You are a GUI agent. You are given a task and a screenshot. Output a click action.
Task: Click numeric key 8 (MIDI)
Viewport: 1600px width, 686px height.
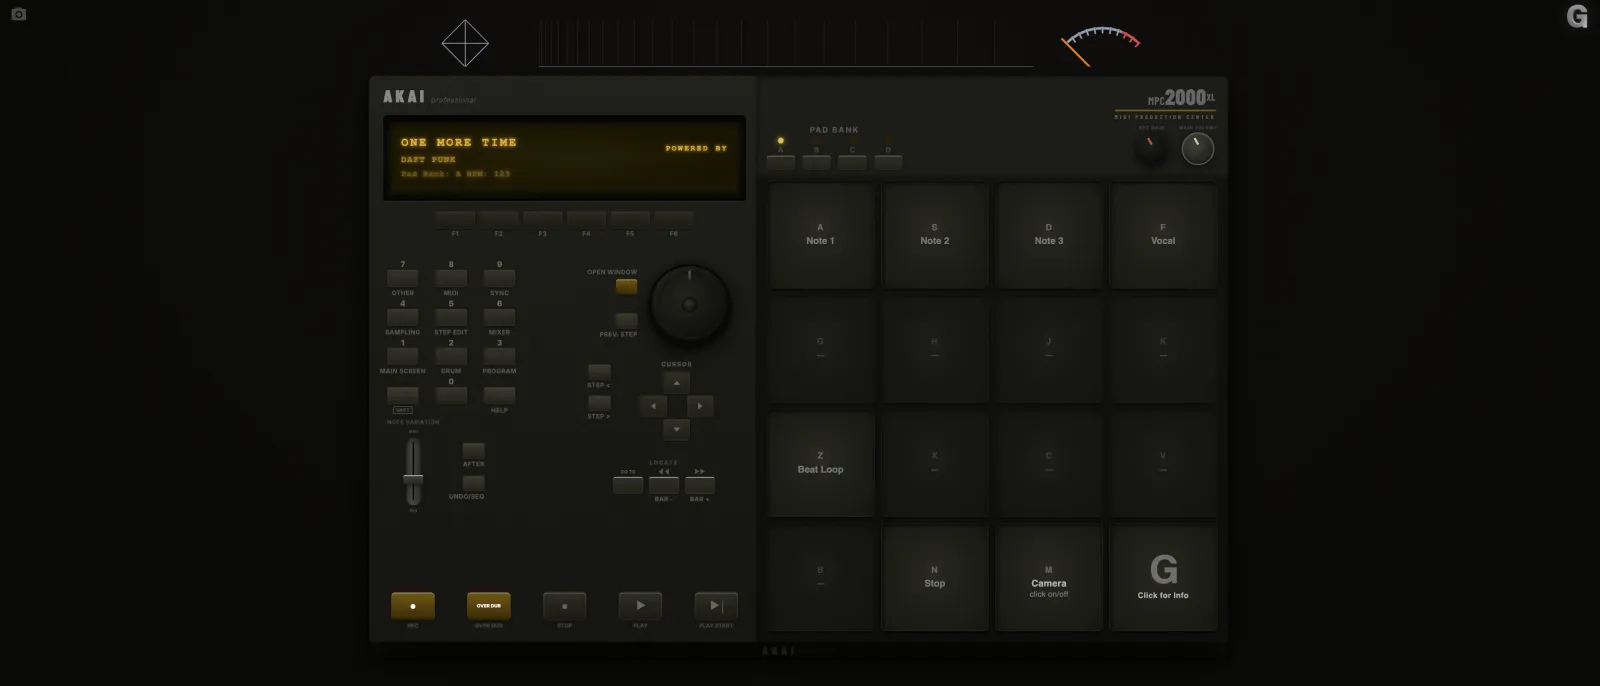[451, 278]
